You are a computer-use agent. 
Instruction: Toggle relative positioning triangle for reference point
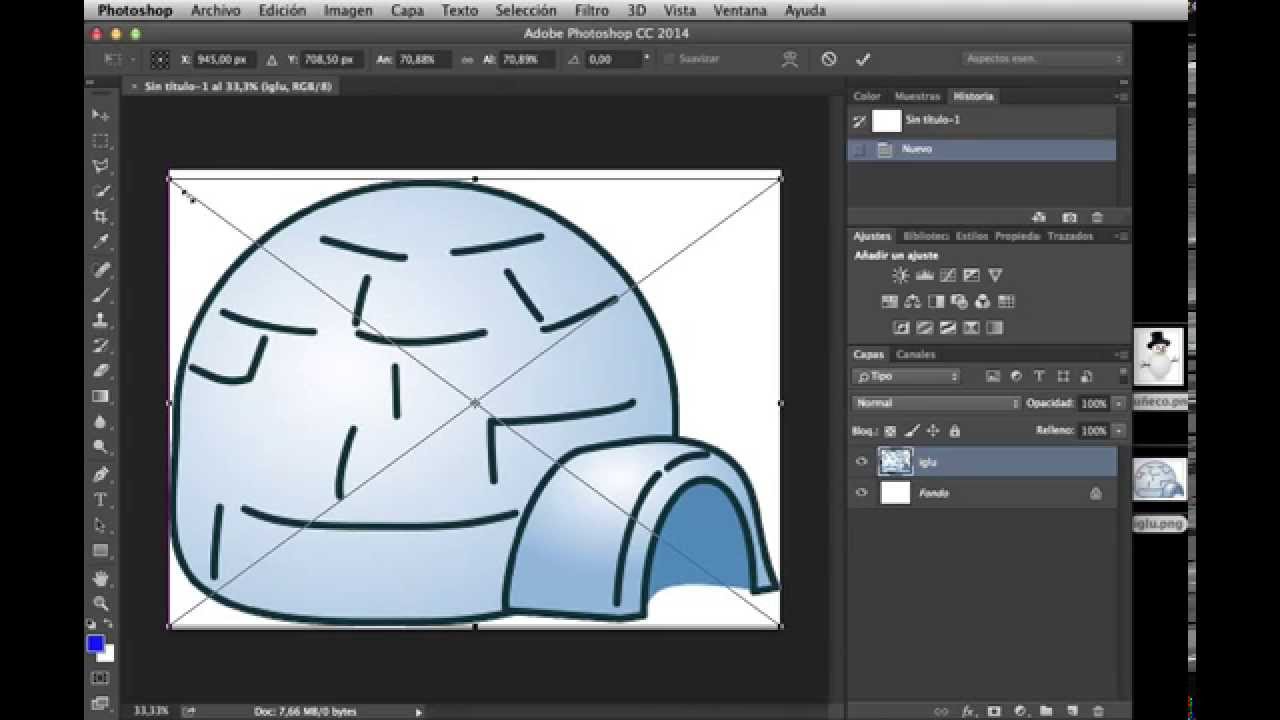pyautogui.click(x=271, y=60)
